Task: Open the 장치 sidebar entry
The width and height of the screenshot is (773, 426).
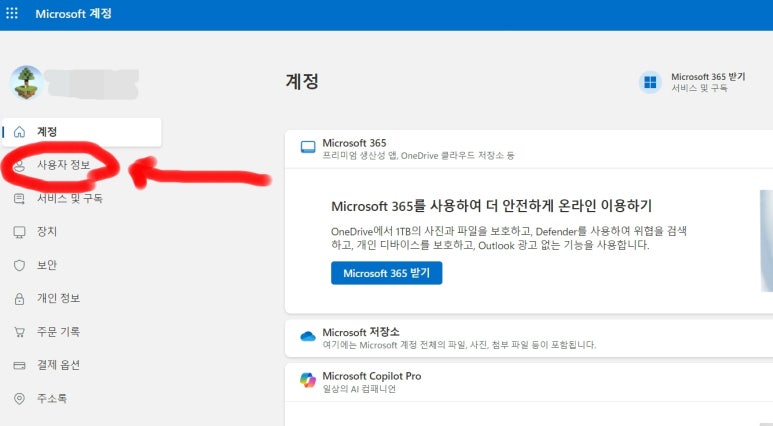Action: click(47, 231)
